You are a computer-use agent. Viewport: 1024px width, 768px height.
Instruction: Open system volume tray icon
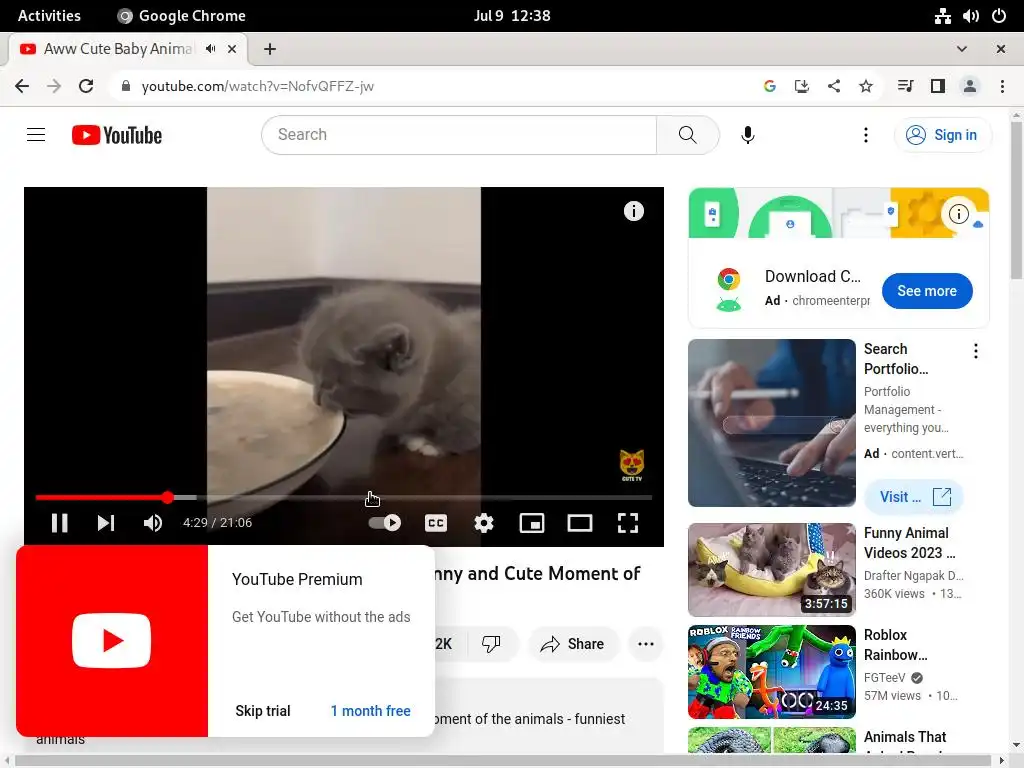tap(970, 16)
